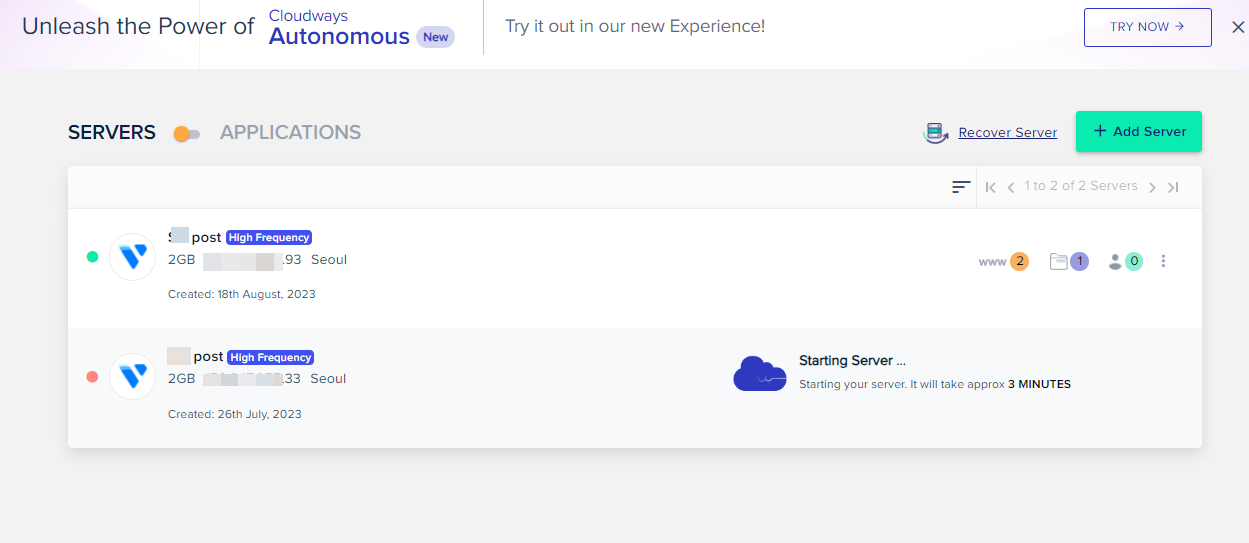1249x543 pixels.
Task: Click the Recover Server icon
Action: [x=936, y=132]
